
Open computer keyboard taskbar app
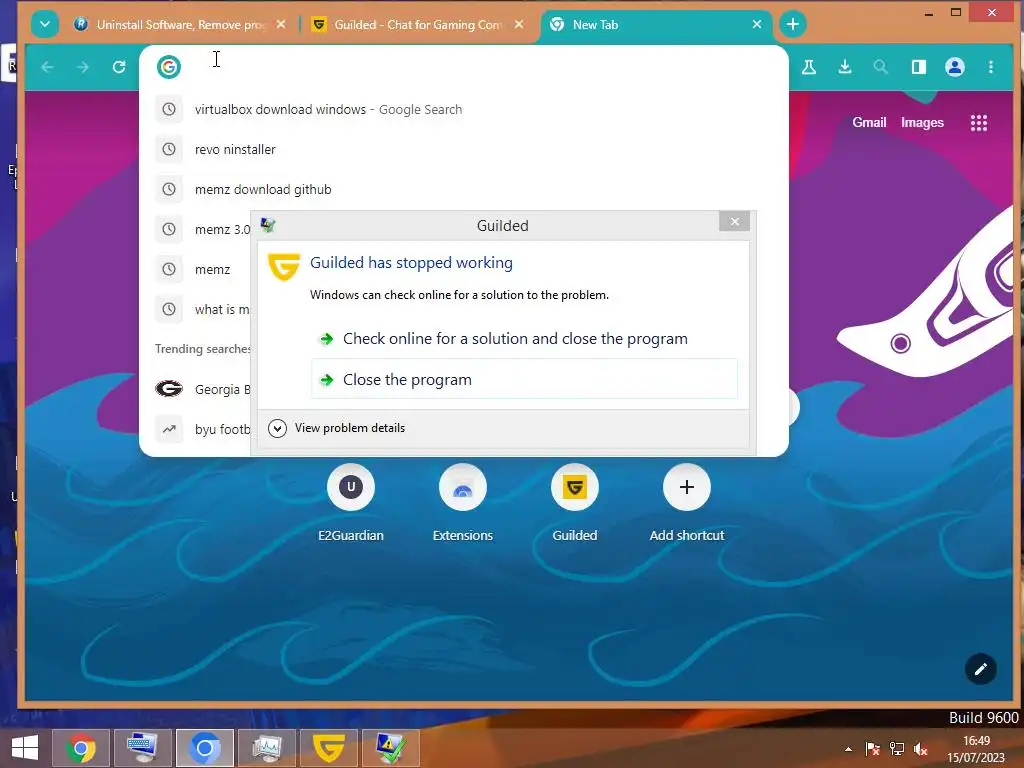(x=143, y=748)
